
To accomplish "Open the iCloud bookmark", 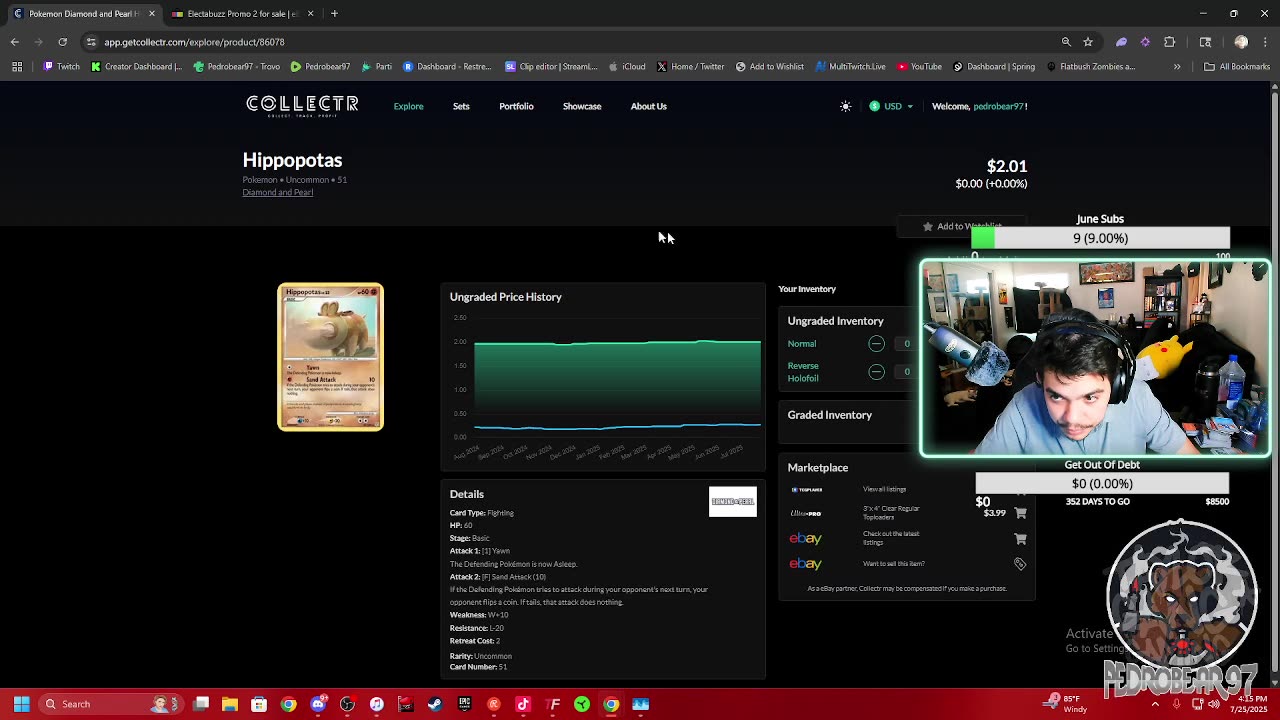I will coord(627,67).
